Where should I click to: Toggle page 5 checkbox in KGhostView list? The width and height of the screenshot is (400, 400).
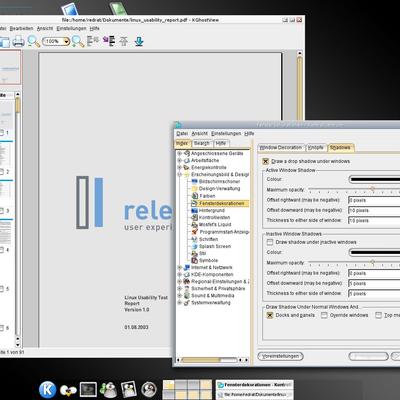pyautogui.click(x=2, y=289)
